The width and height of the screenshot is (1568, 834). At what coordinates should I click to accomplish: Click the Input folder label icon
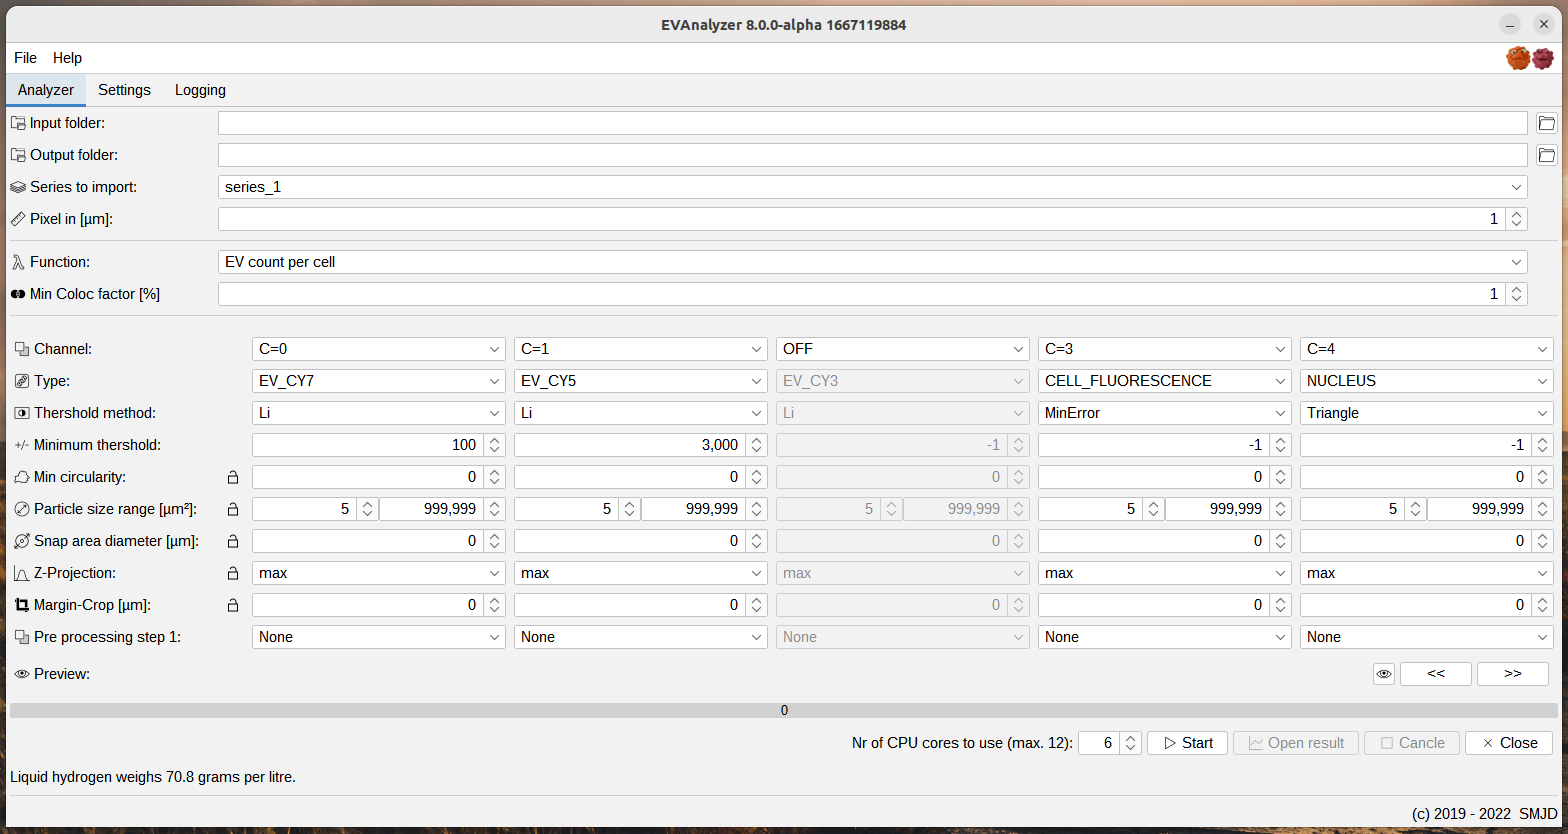(18, 123)
